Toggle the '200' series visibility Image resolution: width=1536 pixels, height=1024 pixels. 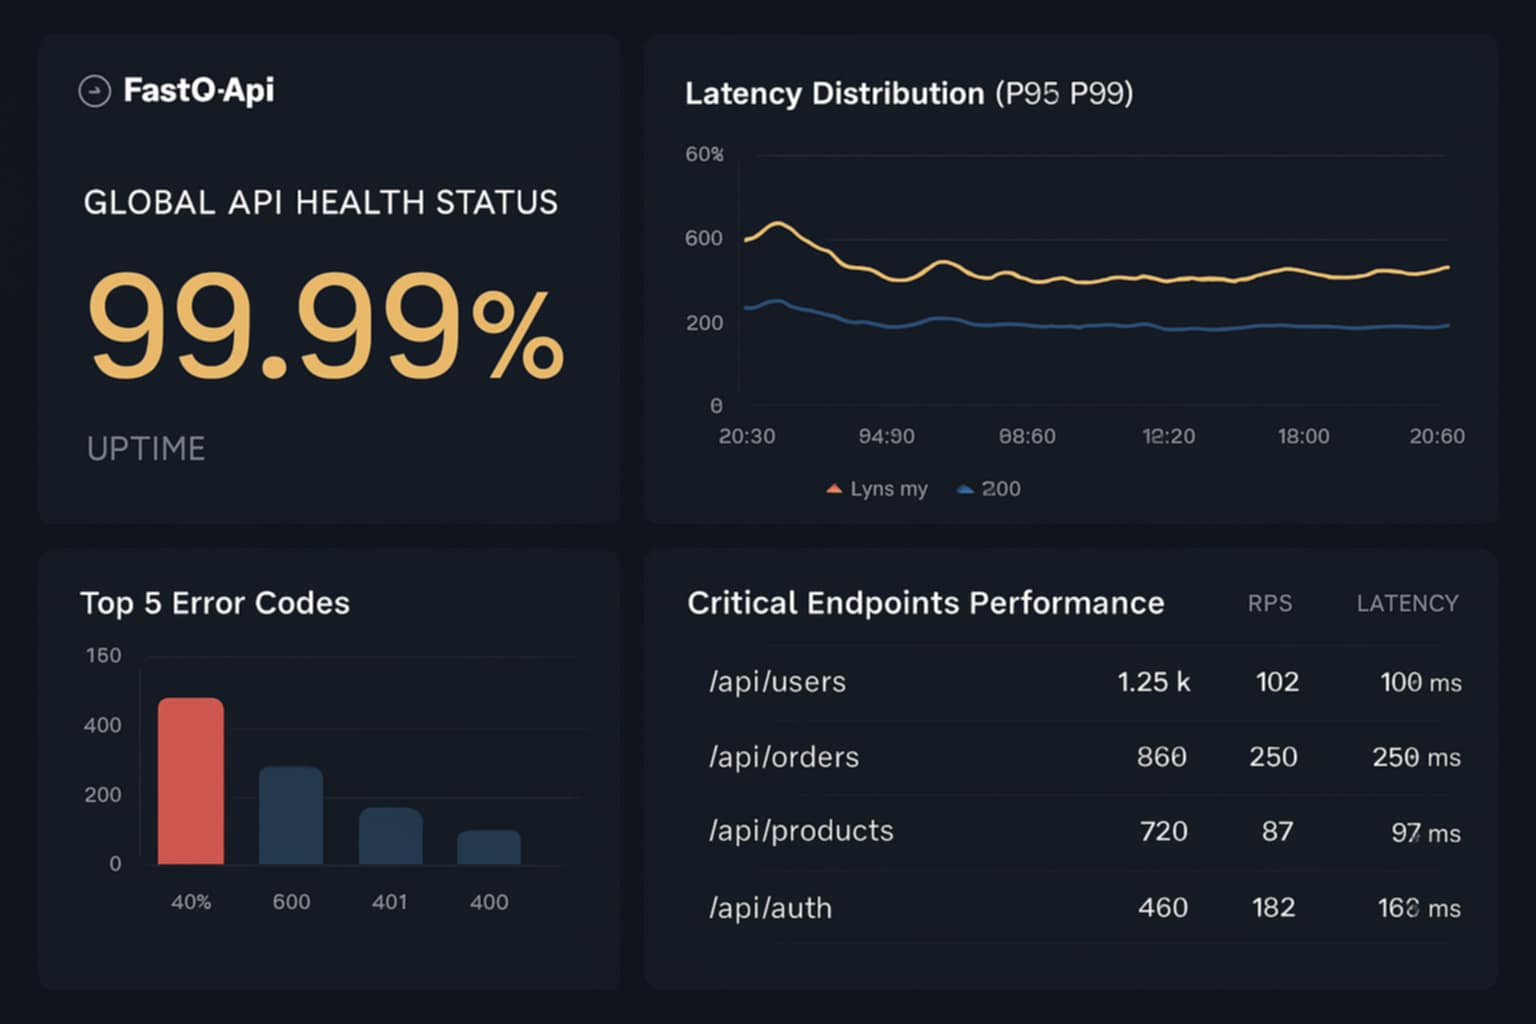pyautogui.click(x=1000, y=489)
